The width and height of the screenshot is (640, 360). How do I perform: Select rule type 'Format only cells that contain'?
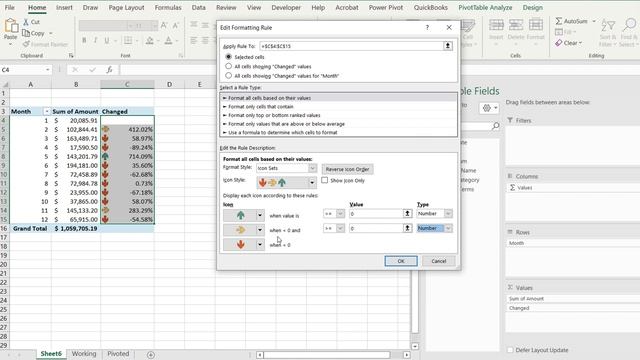pyautogui.click(x=261, y=107)
